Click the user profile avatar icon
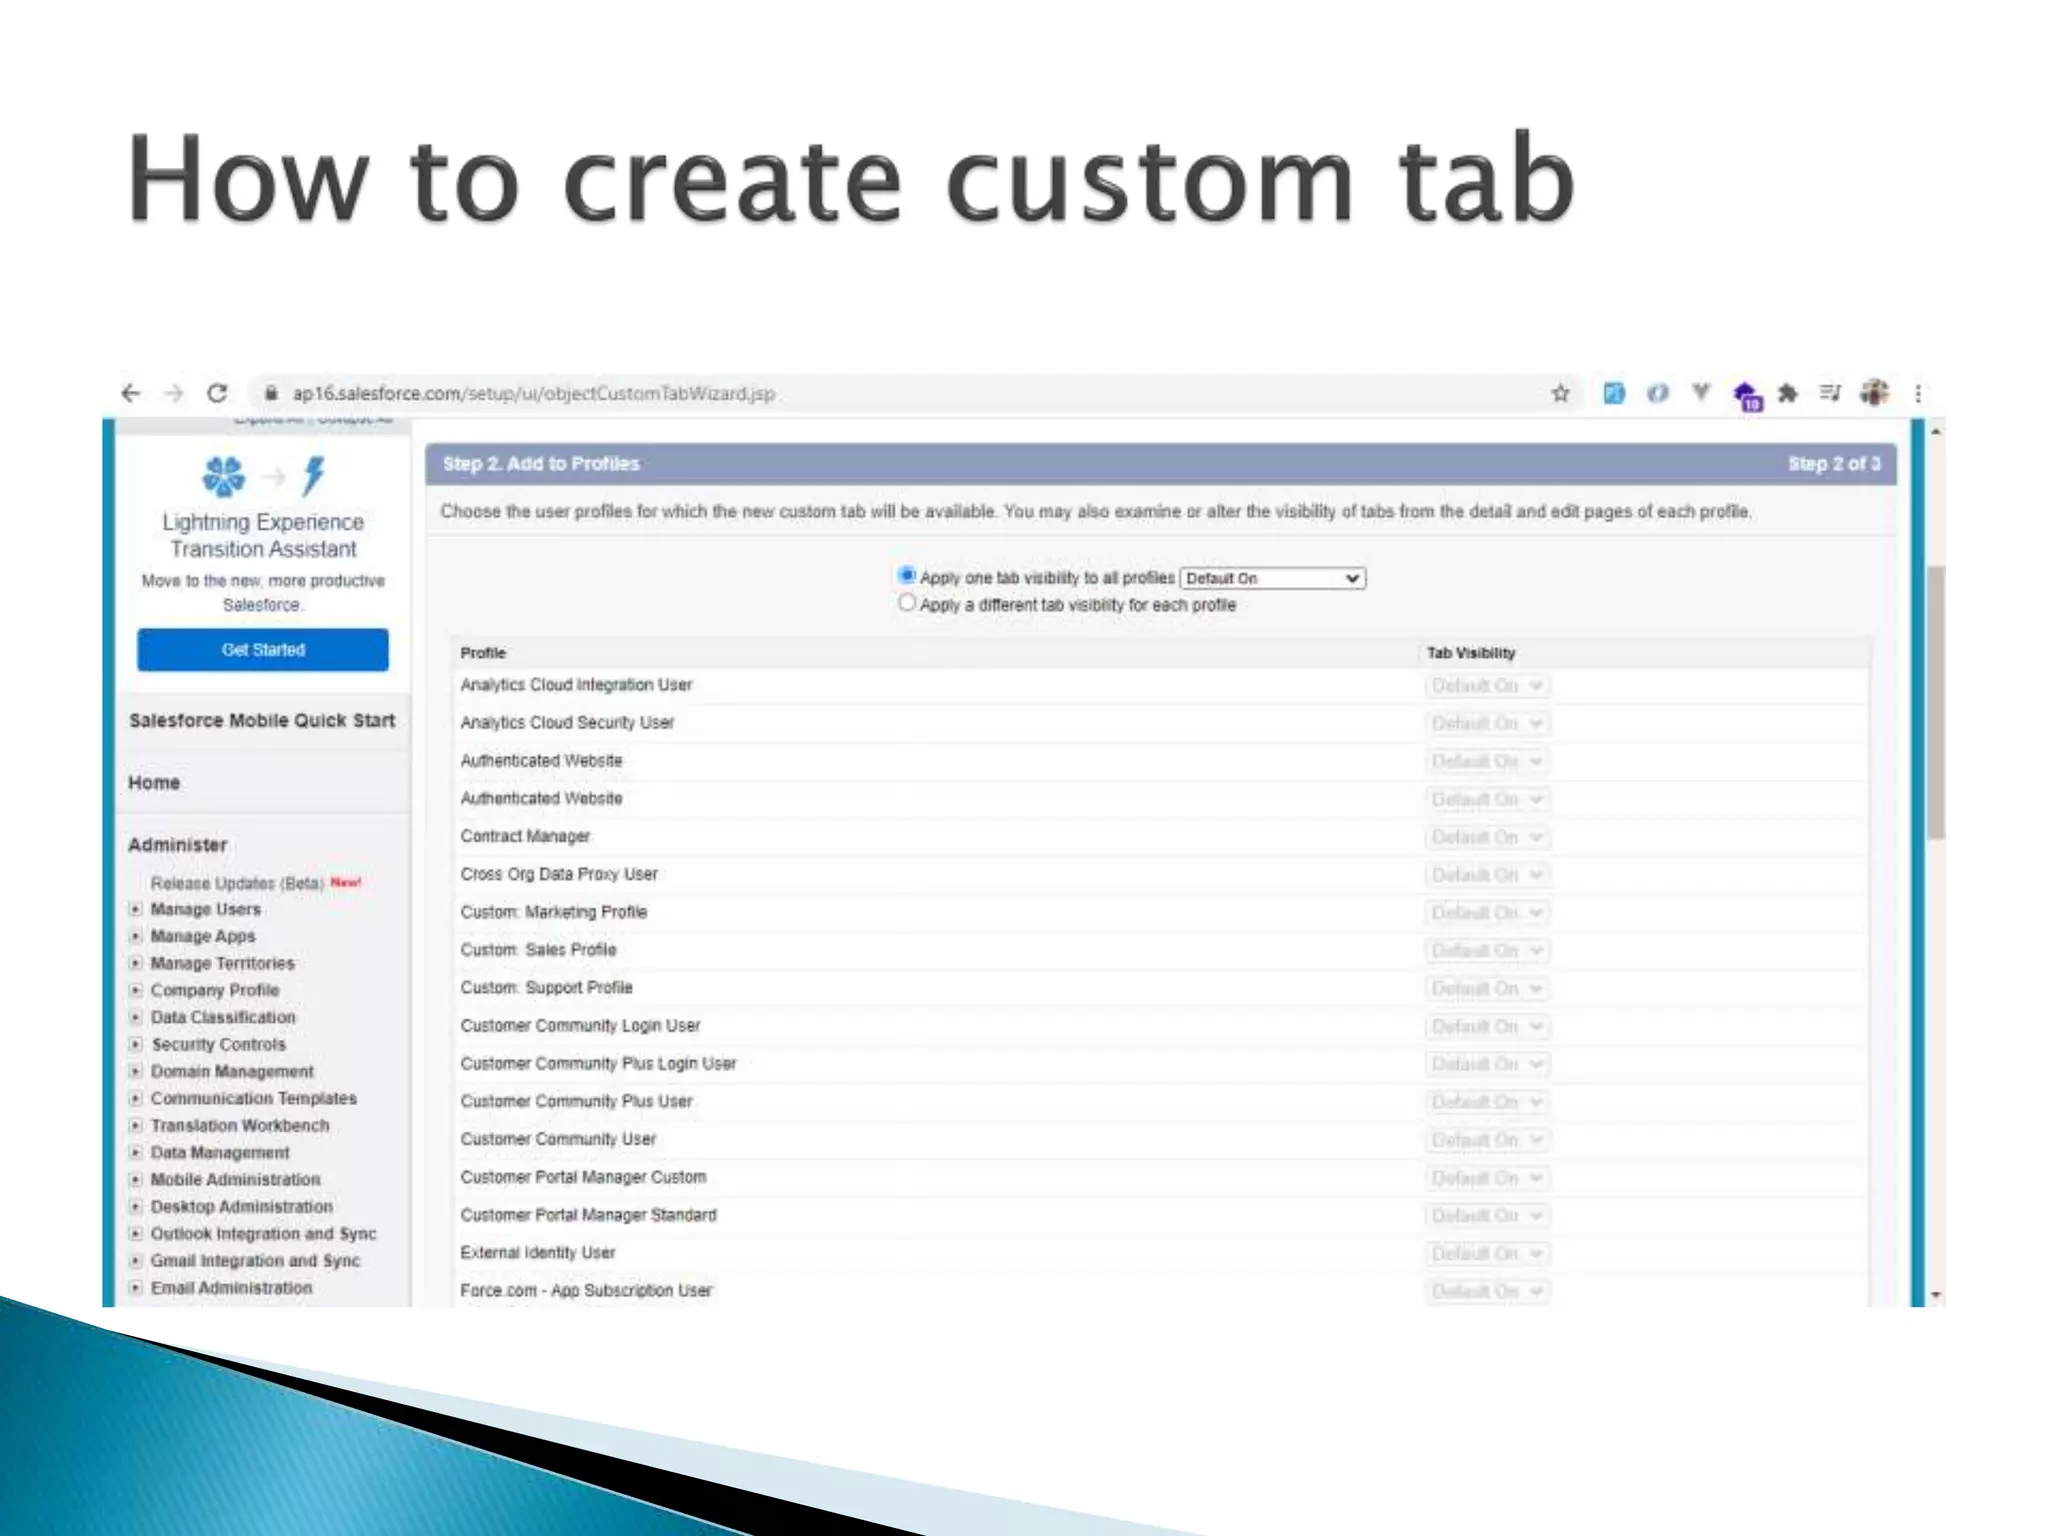The height and width of the screenshot is (1536, 2048). point(1874,393)
